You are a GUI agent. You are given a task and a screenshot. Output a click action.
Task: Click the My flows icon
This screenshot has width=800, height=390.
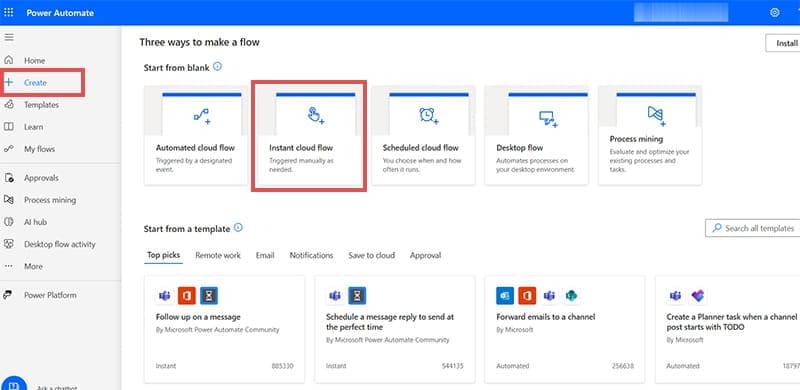(9, 149)
